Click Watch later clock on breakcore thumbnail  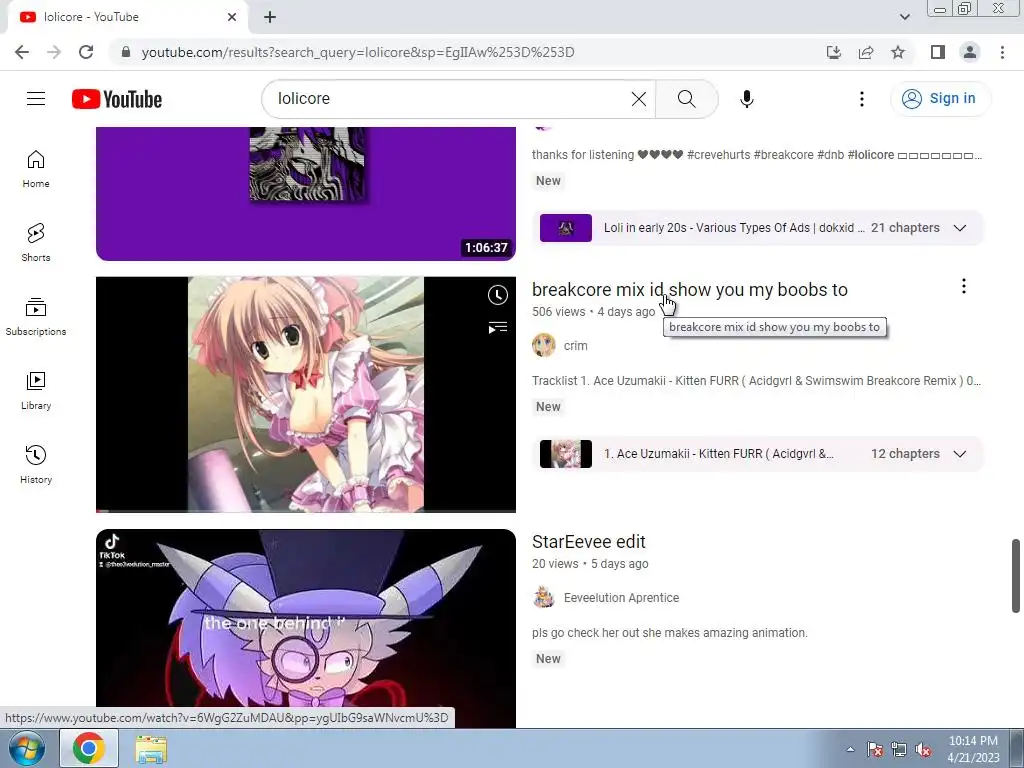coord(498,295)
